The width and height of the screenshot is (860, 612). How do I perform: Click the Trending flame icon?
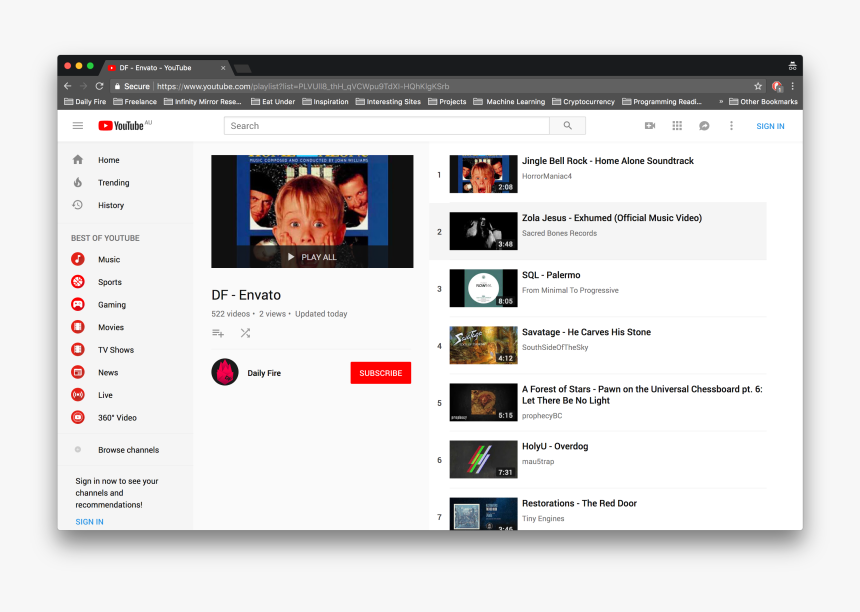[78, 183]
